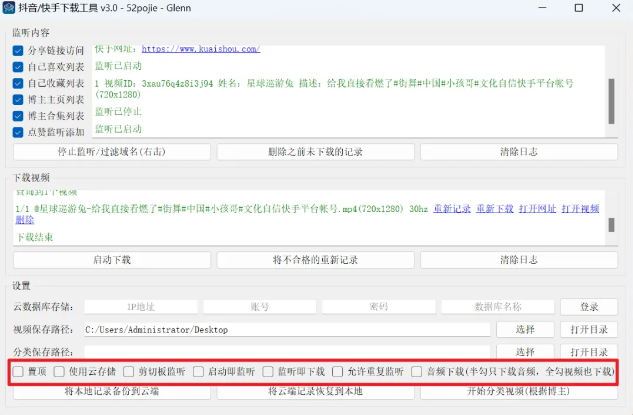
Task: Click the IP地址 input field
Action: pyautogui.click(x=141, y=307)
